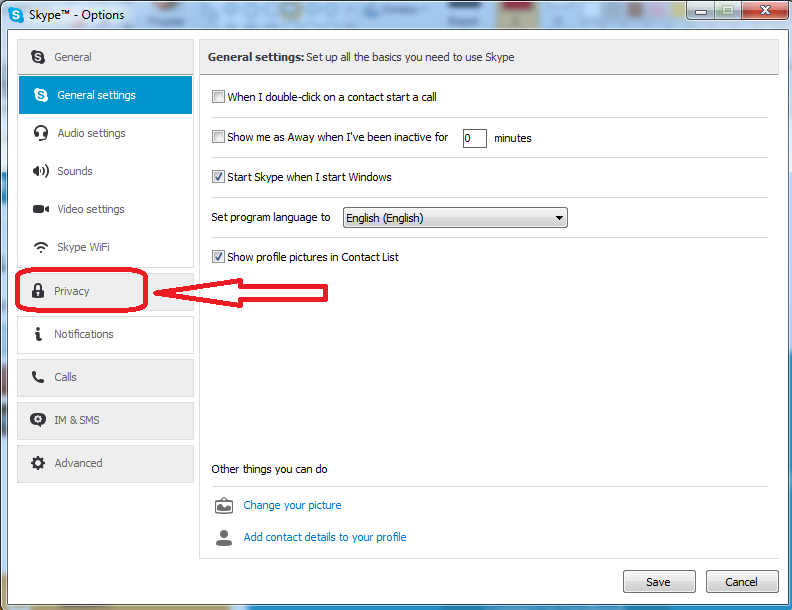The height and width of the screenshot is (610, 792).
Task: Click the Save button
Action: click(659, 582)
